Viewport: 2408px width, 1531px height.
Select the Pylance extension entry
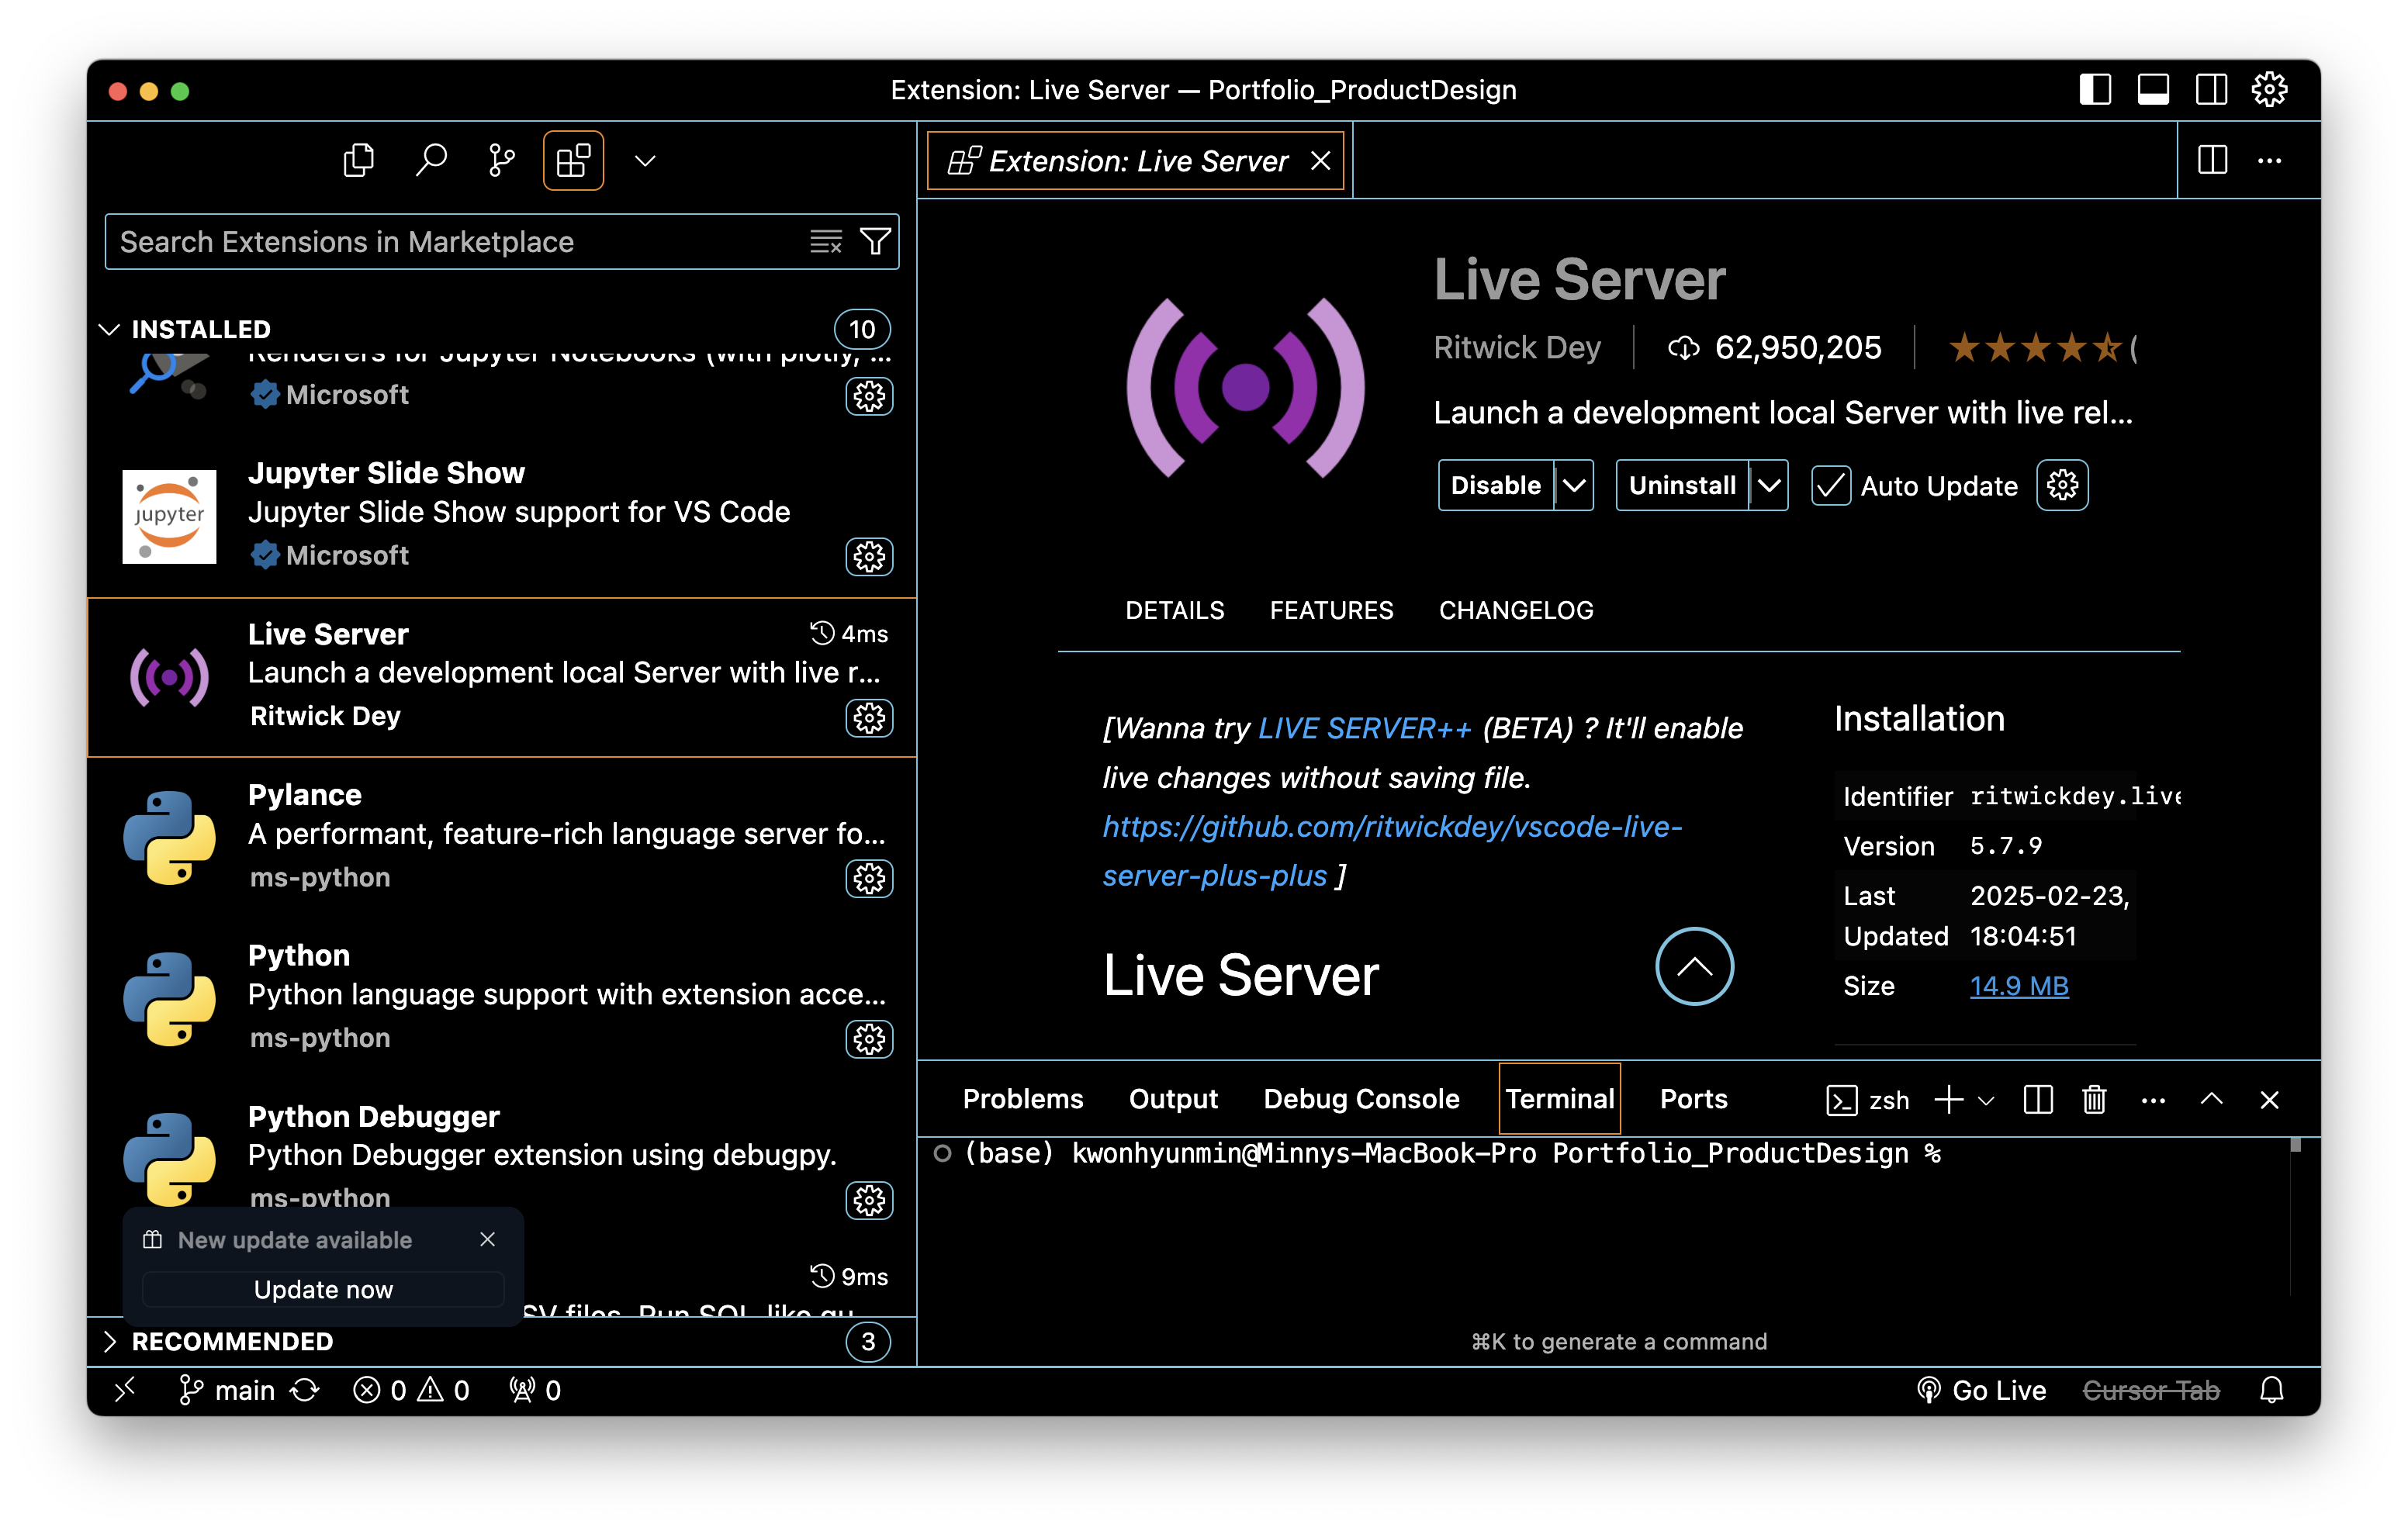(x=502, y=837)
